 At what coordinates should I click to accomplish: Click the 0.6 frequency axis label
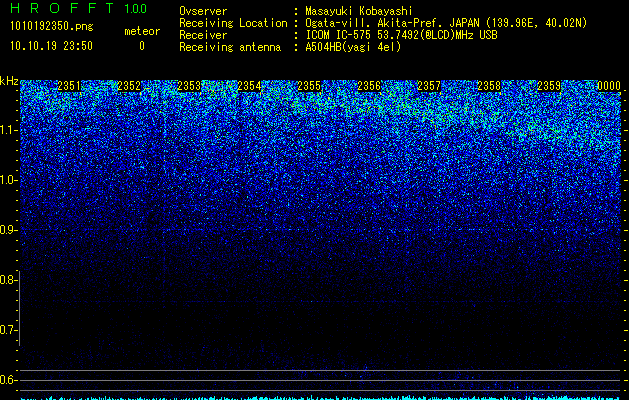click(8, 380)
